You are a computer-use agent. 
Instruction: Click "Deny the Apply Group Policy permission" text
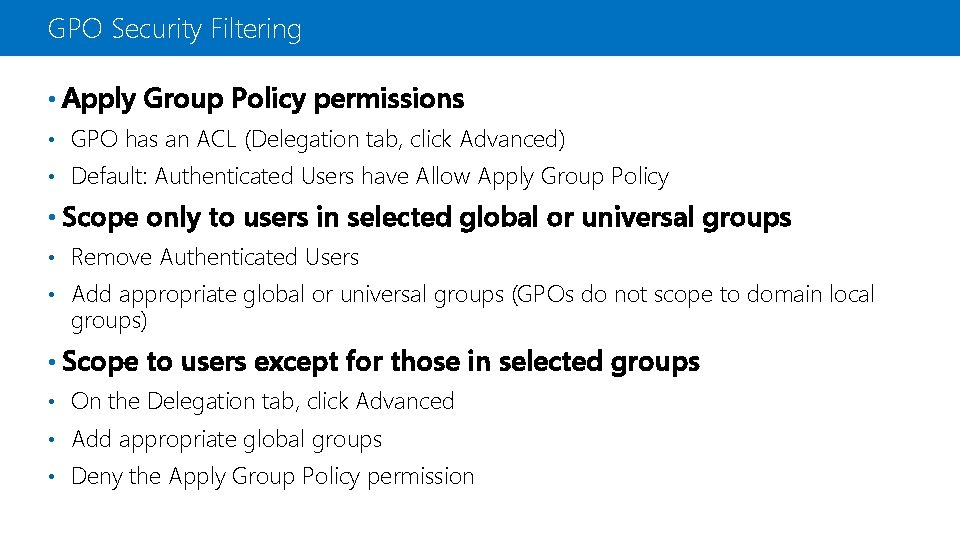(x=272, y=477)
